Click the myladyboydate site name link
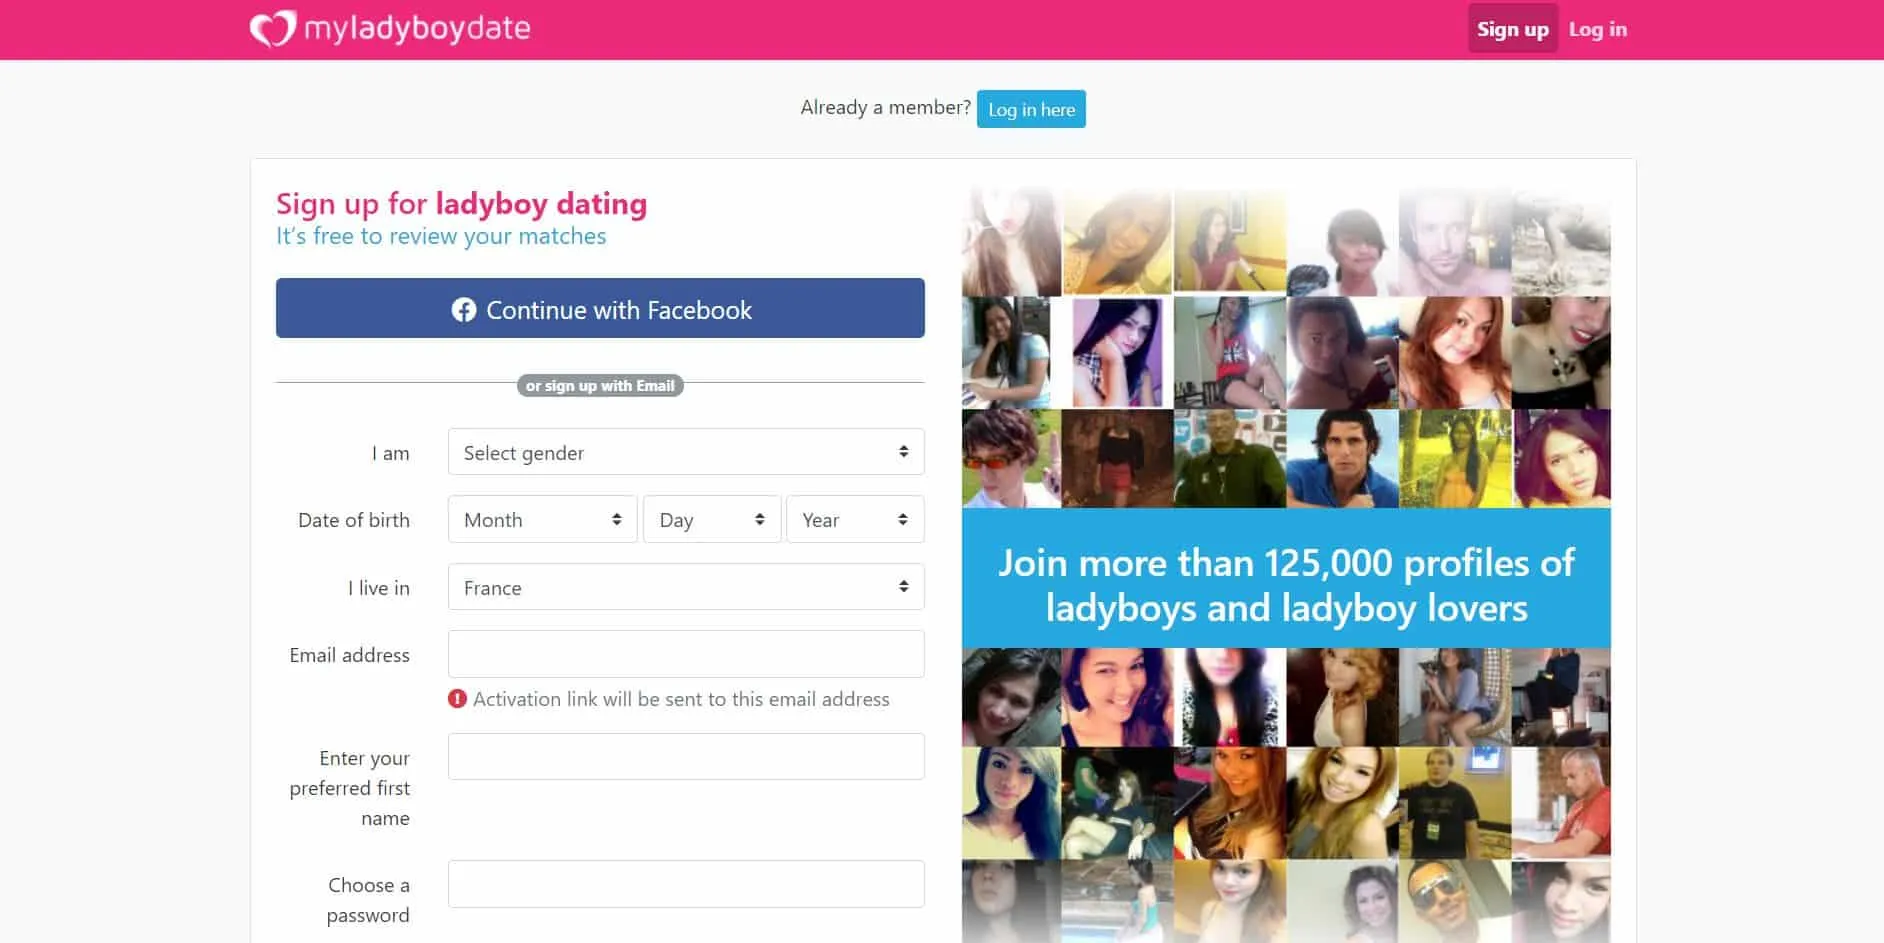1884x943 pixels. (x=417, y=28)
